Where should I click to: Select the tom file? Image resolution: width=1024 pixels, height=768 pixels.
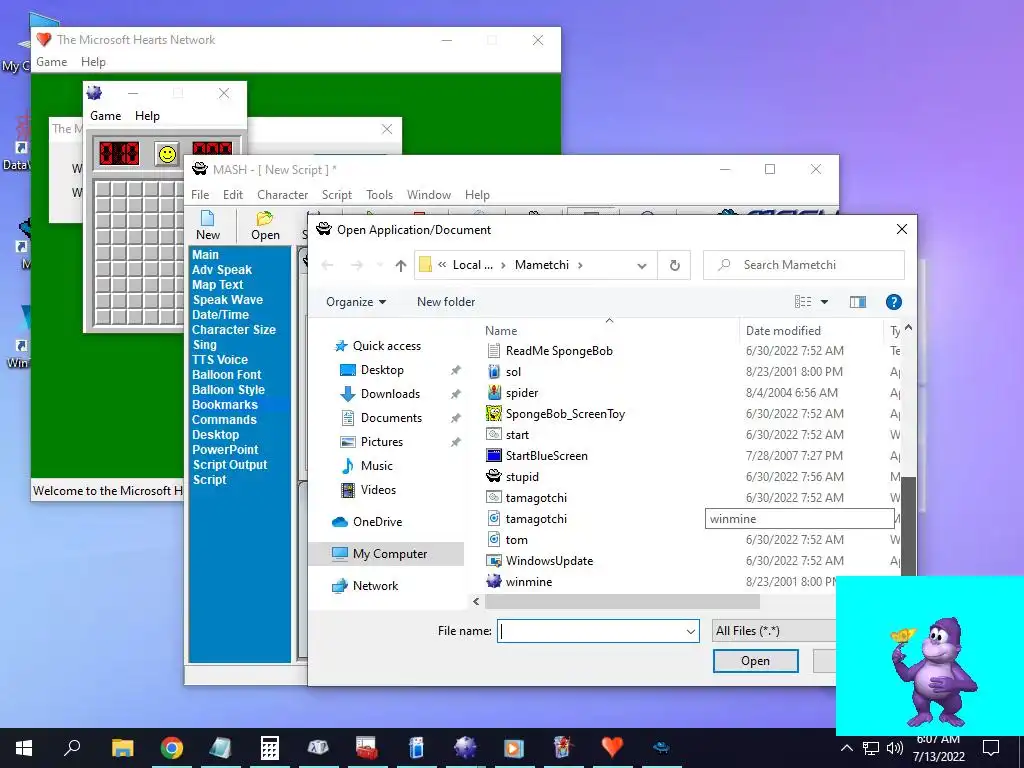[516, 540]
